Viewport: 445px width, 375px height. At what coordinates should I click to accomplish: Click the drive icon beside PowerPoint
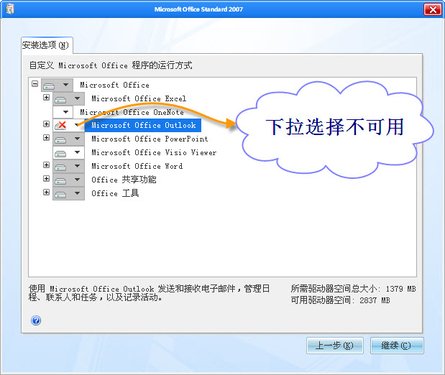(x=61, y=140)
